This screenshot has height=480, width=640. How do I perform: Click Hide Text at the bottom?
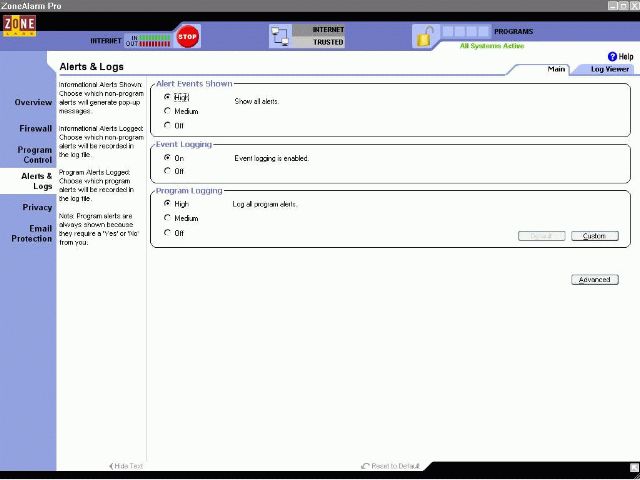(x=126, y=466)
